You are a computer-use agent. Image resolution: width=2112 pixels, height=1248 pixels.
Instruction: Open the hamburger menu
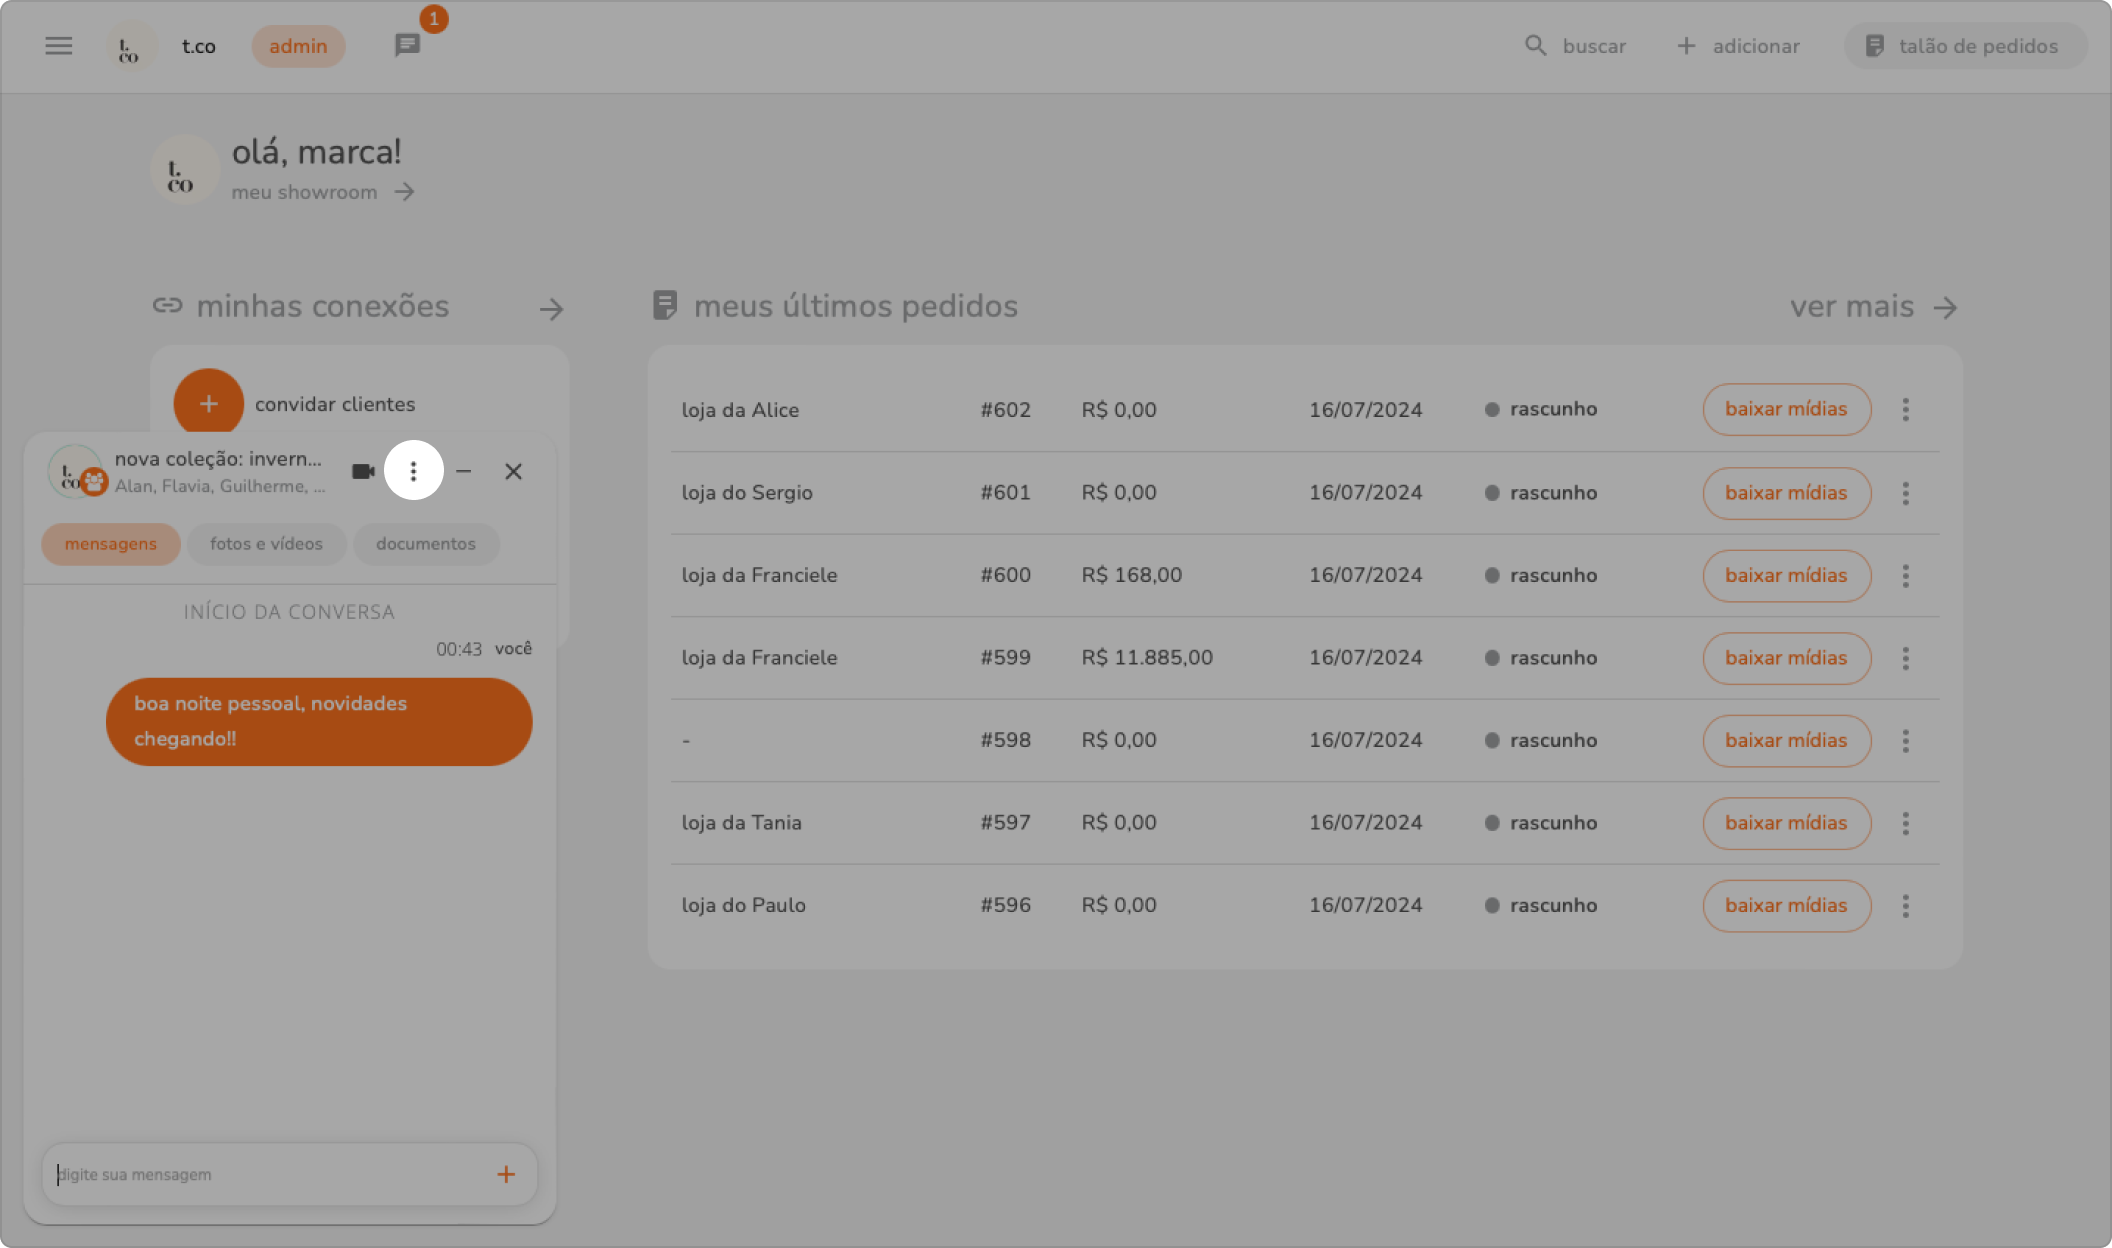[x=59, y=46]
